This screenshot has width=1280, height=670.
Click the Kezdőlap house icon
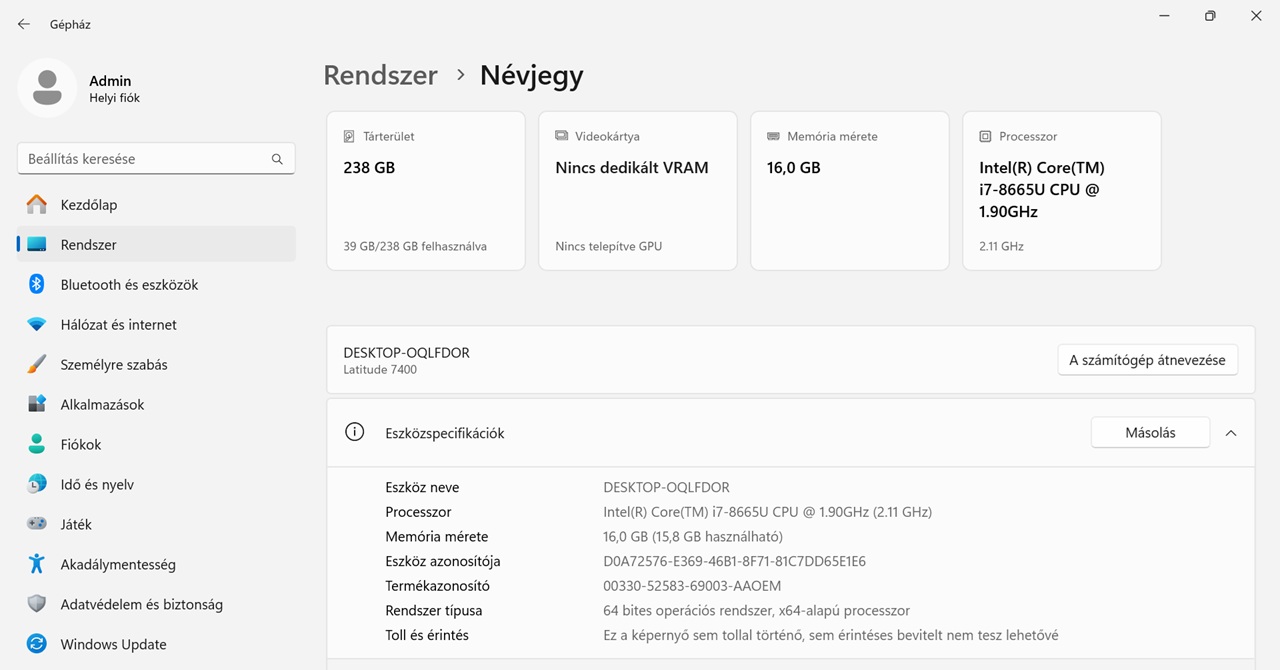[x=37, y=204]
